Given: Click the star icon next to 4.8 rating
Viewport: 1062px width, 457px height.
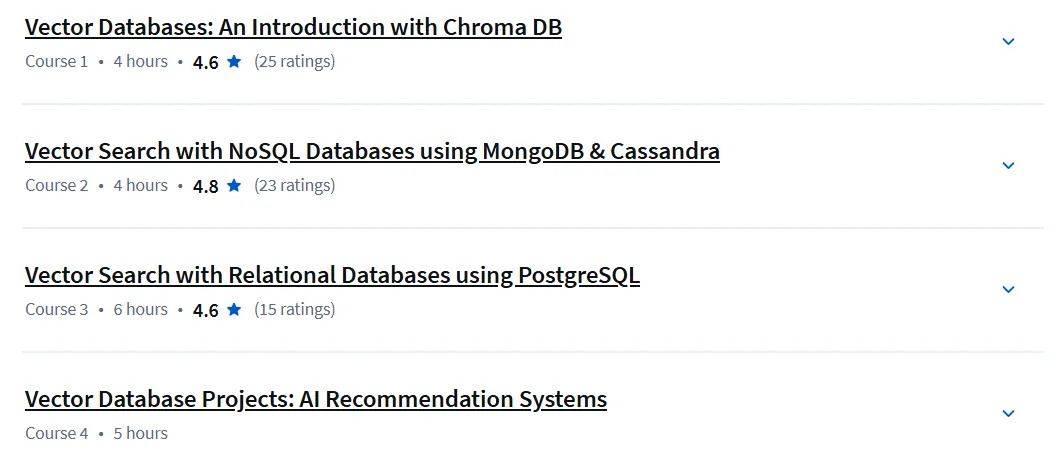Looking at the screenshot, I should [234, 186].
